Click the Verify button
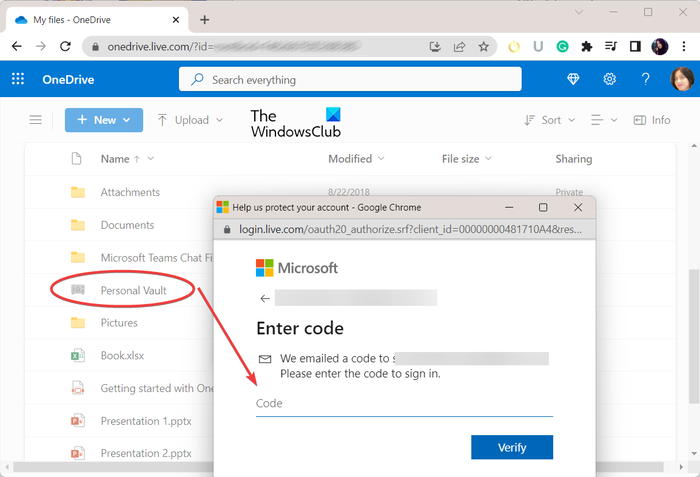Viewport: 700px width, 477px height. pos(512,447)
